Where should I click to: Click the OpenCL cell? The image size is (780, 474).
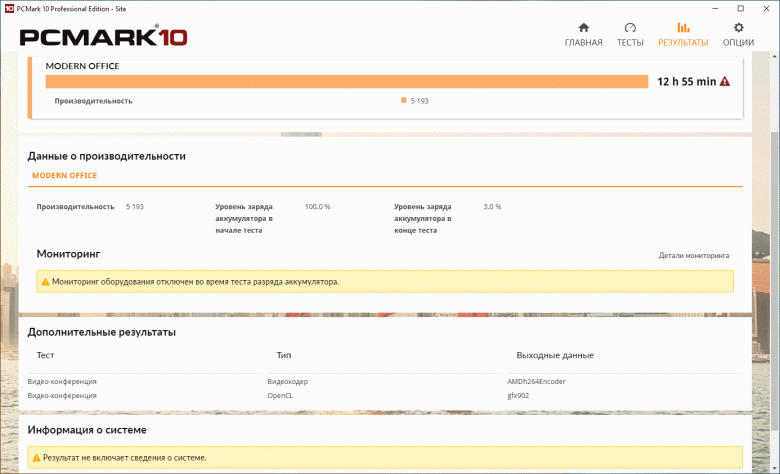coord(280,396)
